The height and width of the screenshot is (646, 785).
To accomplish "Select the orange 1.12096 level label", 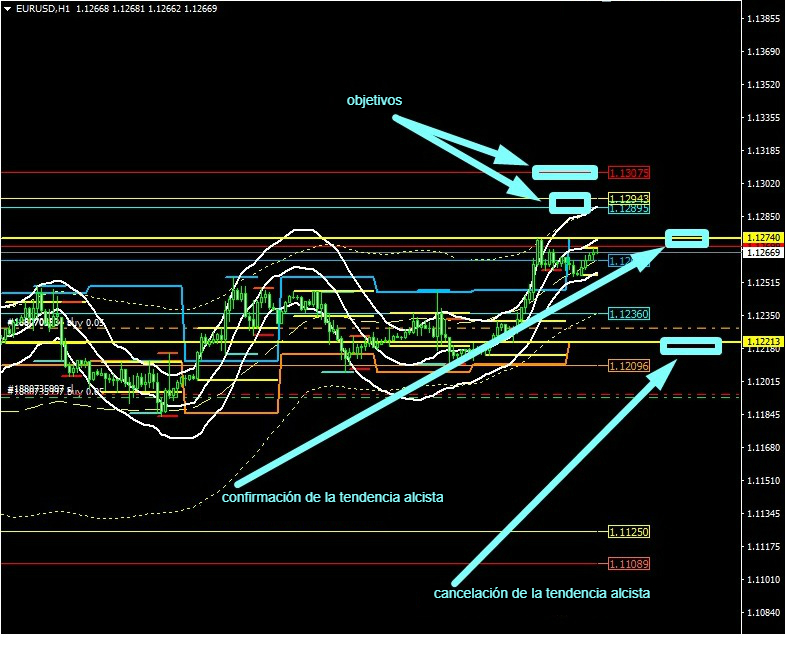I will (x=629, y=366).
